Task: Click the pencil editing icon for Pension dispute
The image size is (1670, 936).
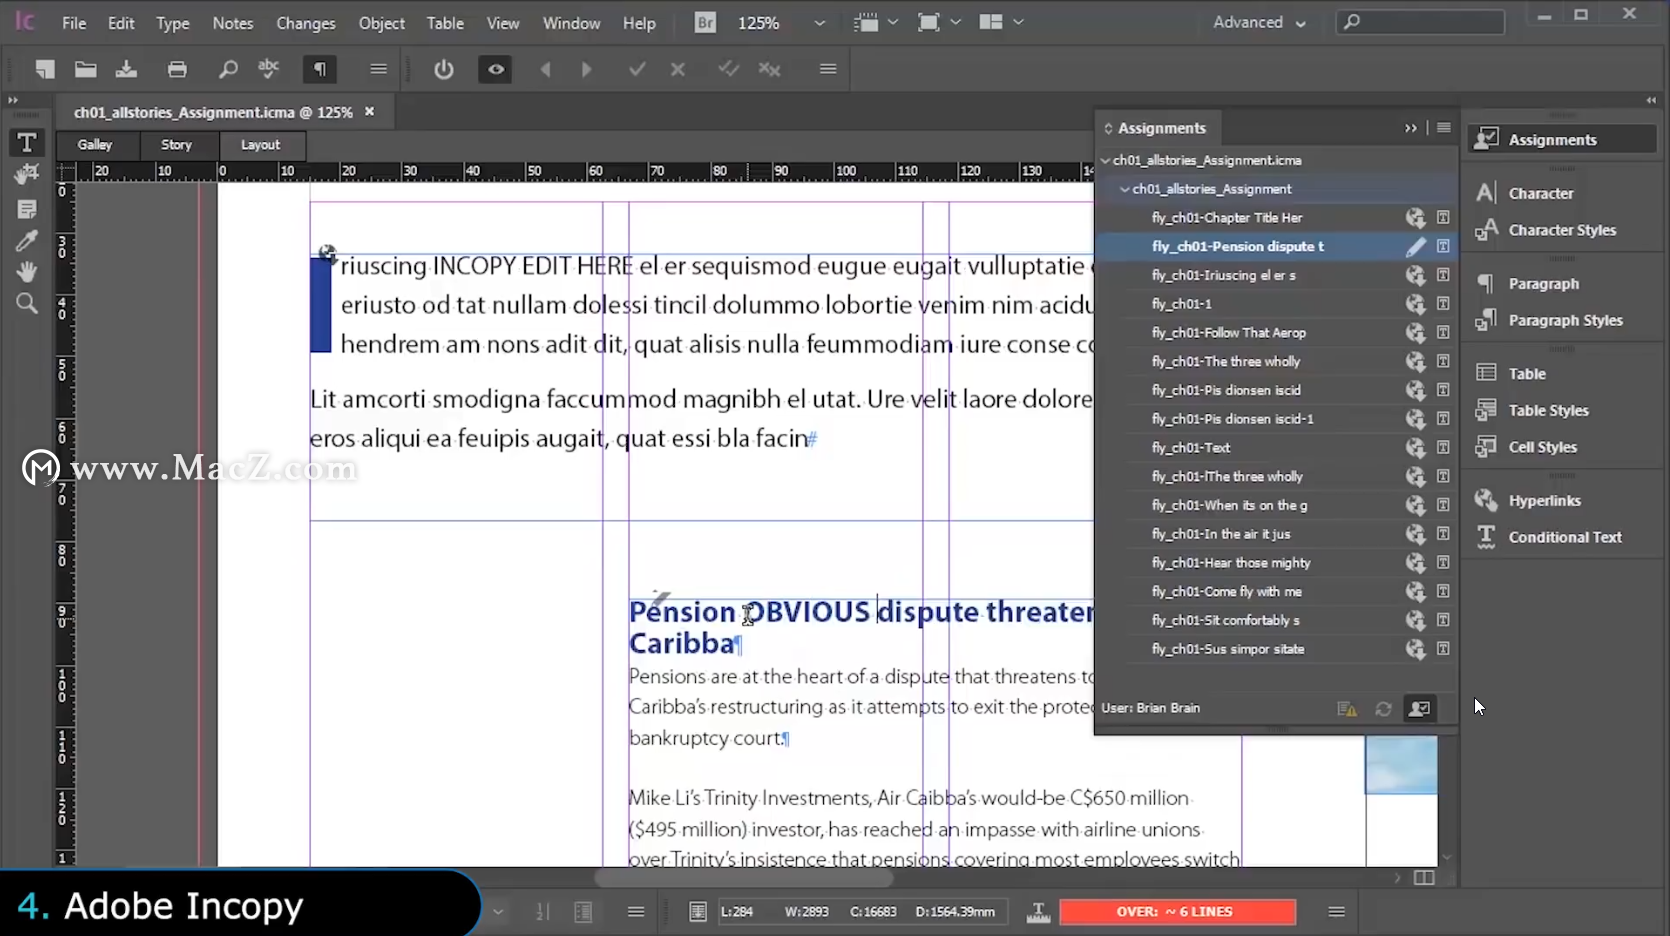Action: [1415, 246]
